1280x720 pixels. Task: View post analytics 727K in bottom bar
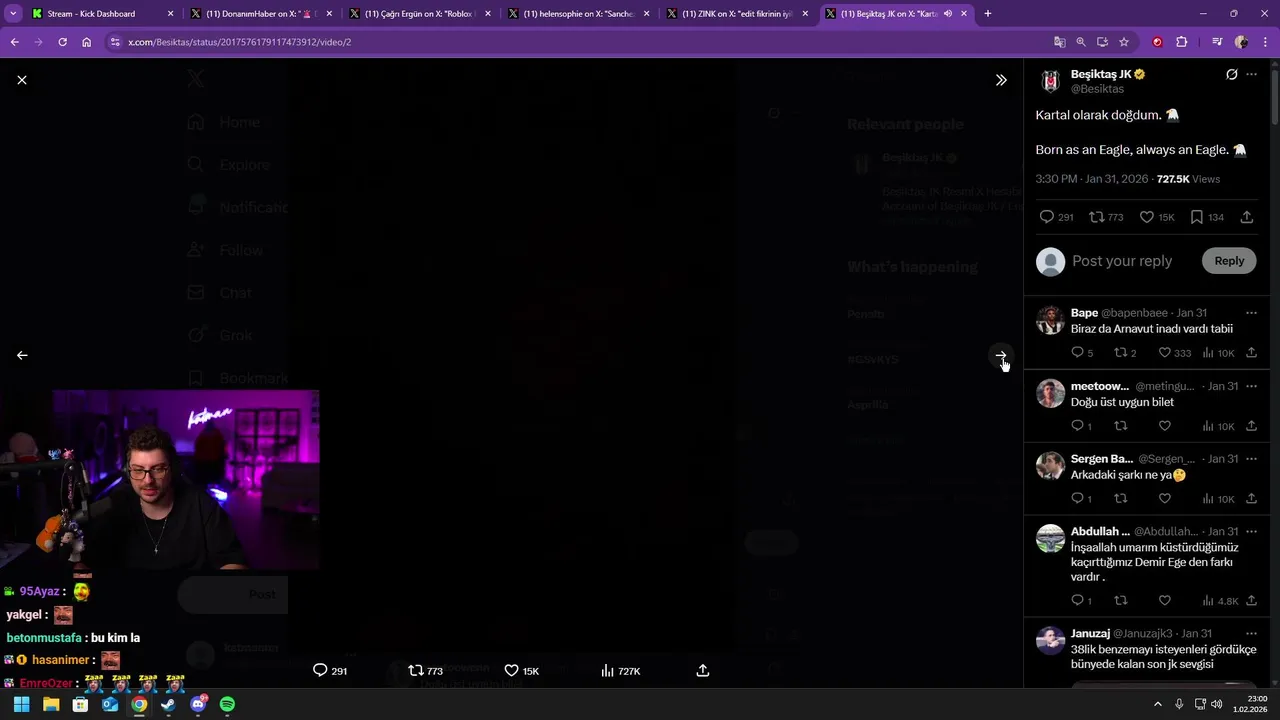tap(620, 671)
